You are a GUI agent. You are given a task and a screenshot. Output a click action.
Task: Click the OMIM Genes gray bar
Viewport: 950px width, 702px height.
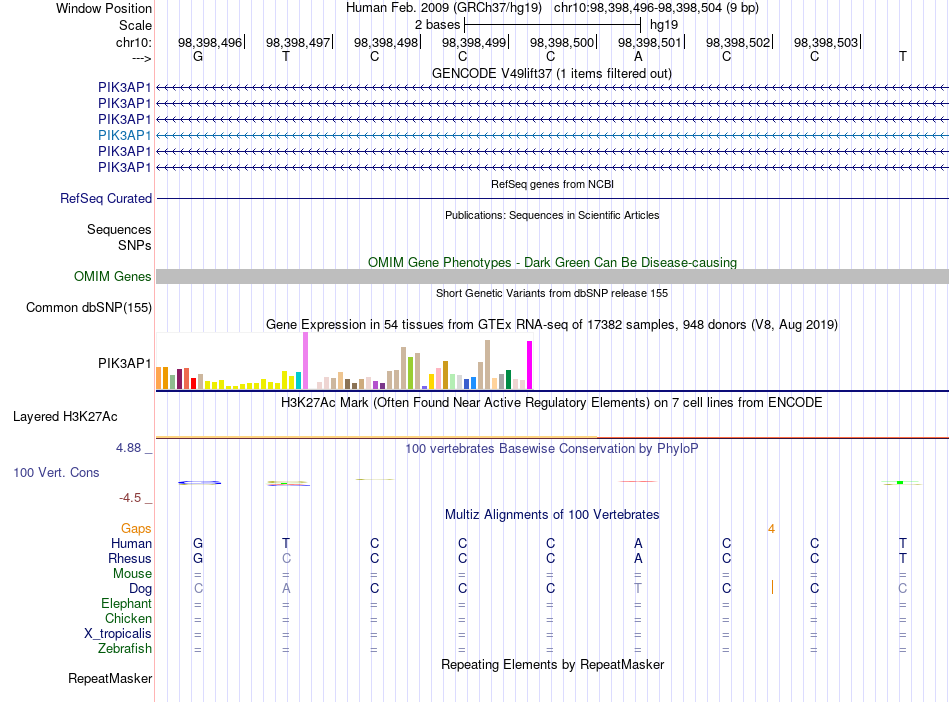coord(552,277)
